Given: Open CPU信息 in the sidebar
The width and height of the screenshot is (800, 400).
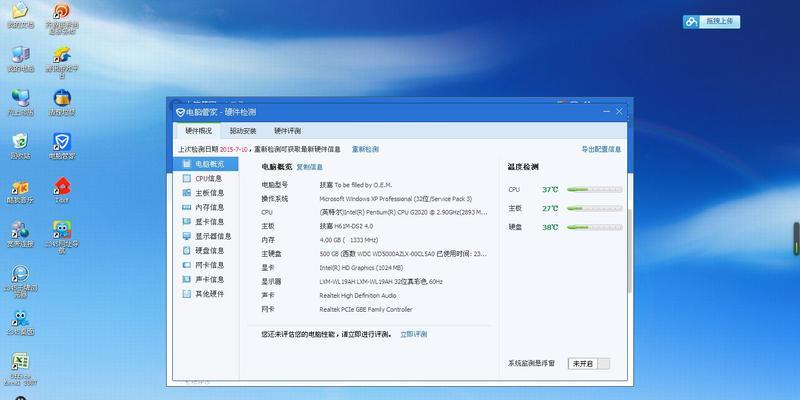Looking at the screenshot, I should point(206,179).
